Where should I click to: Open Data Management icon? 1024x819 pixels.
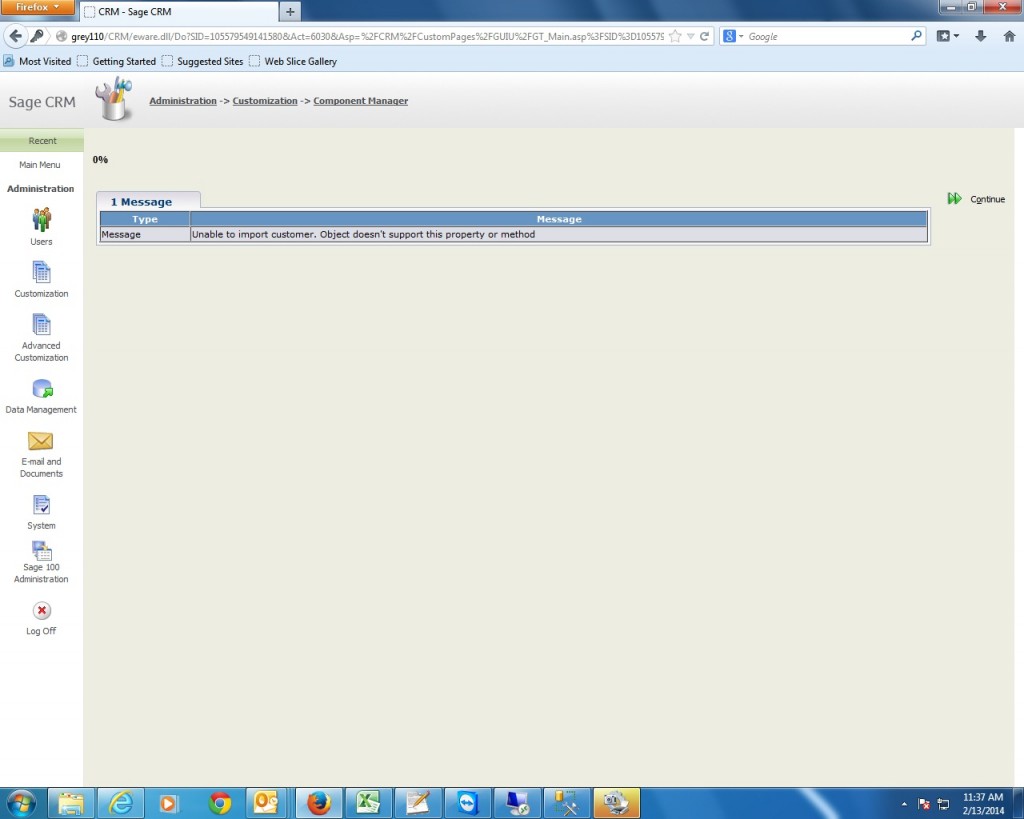[42, 389]
